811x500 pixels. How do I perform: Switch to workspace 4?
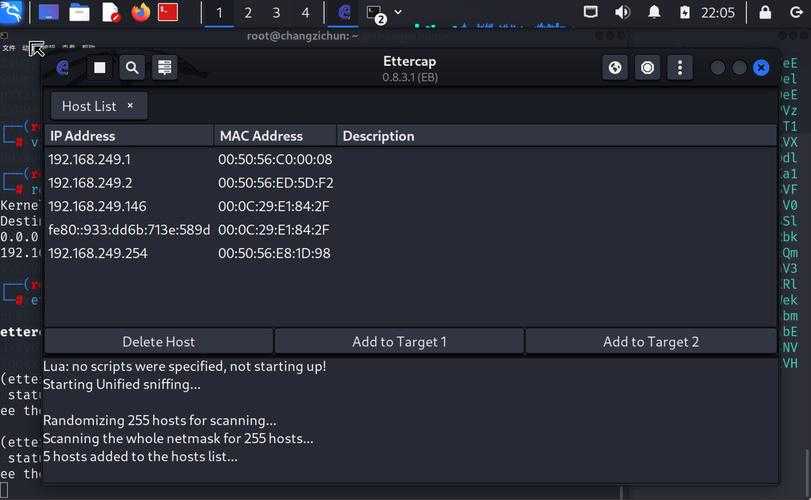[305, 12]
